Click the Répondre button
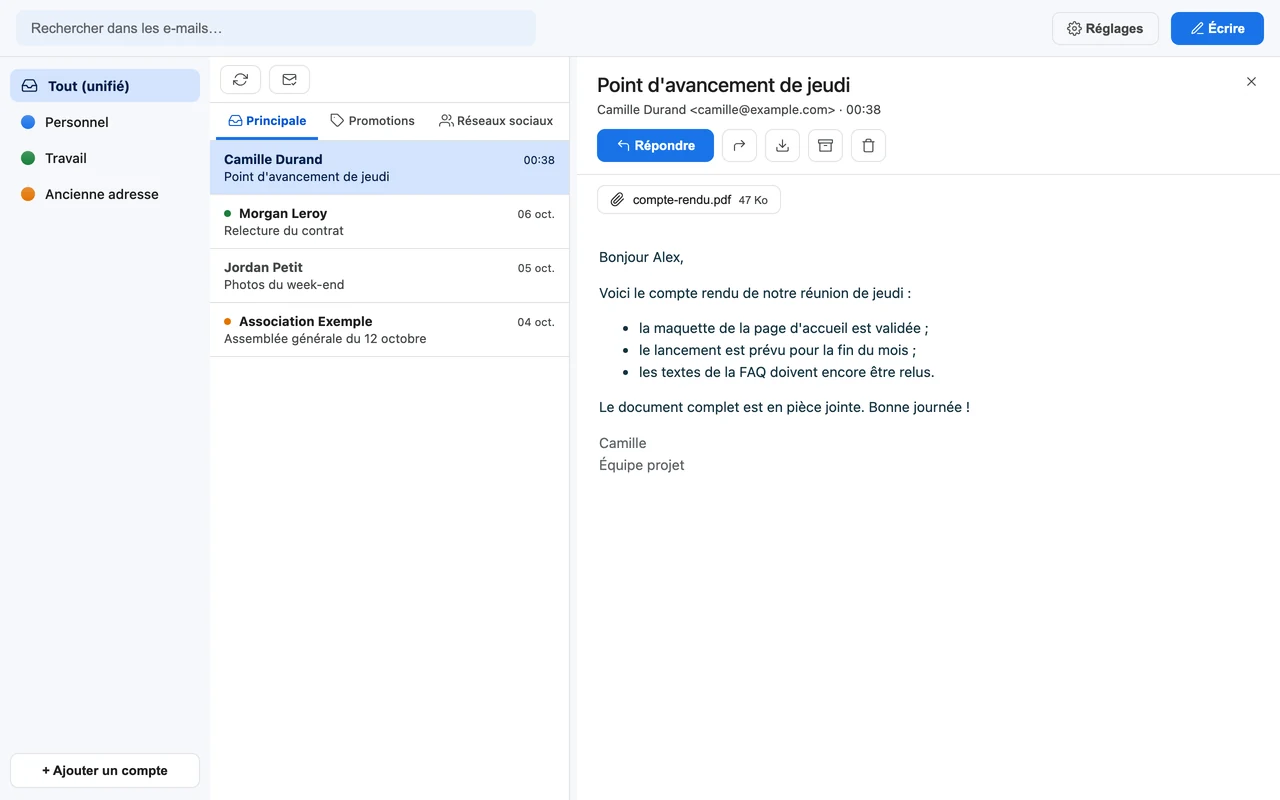 point(655,146)
